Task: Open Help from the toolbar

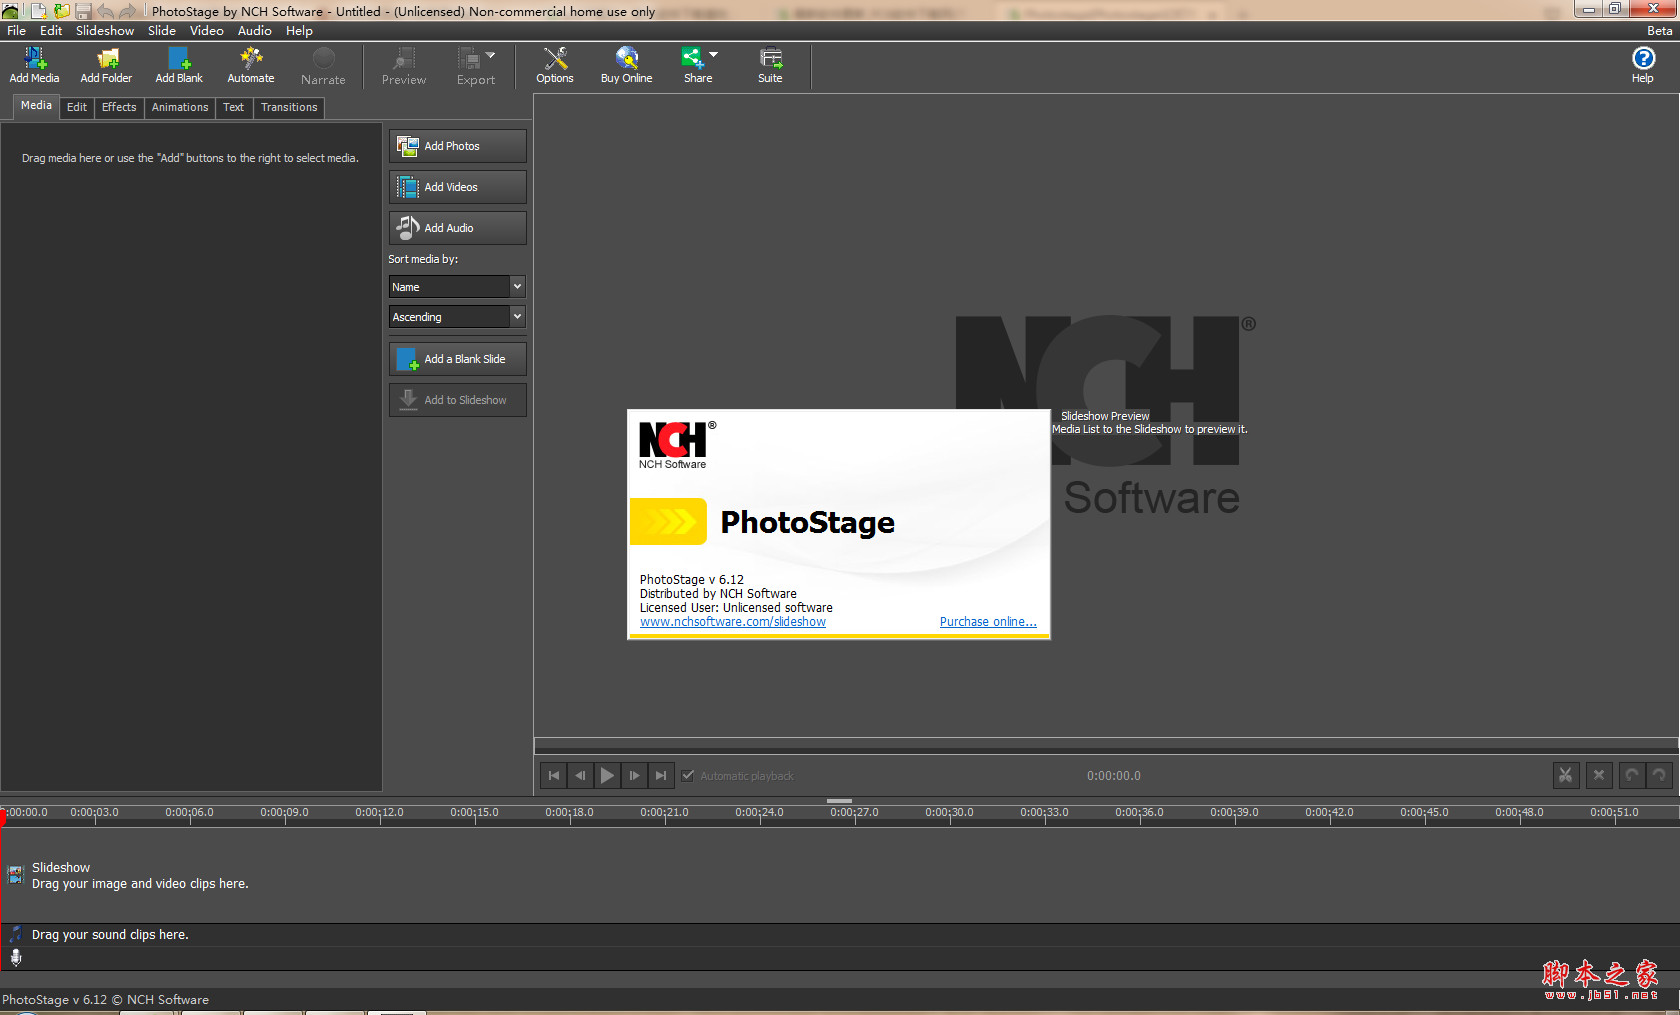Action: click(1643, 66)
